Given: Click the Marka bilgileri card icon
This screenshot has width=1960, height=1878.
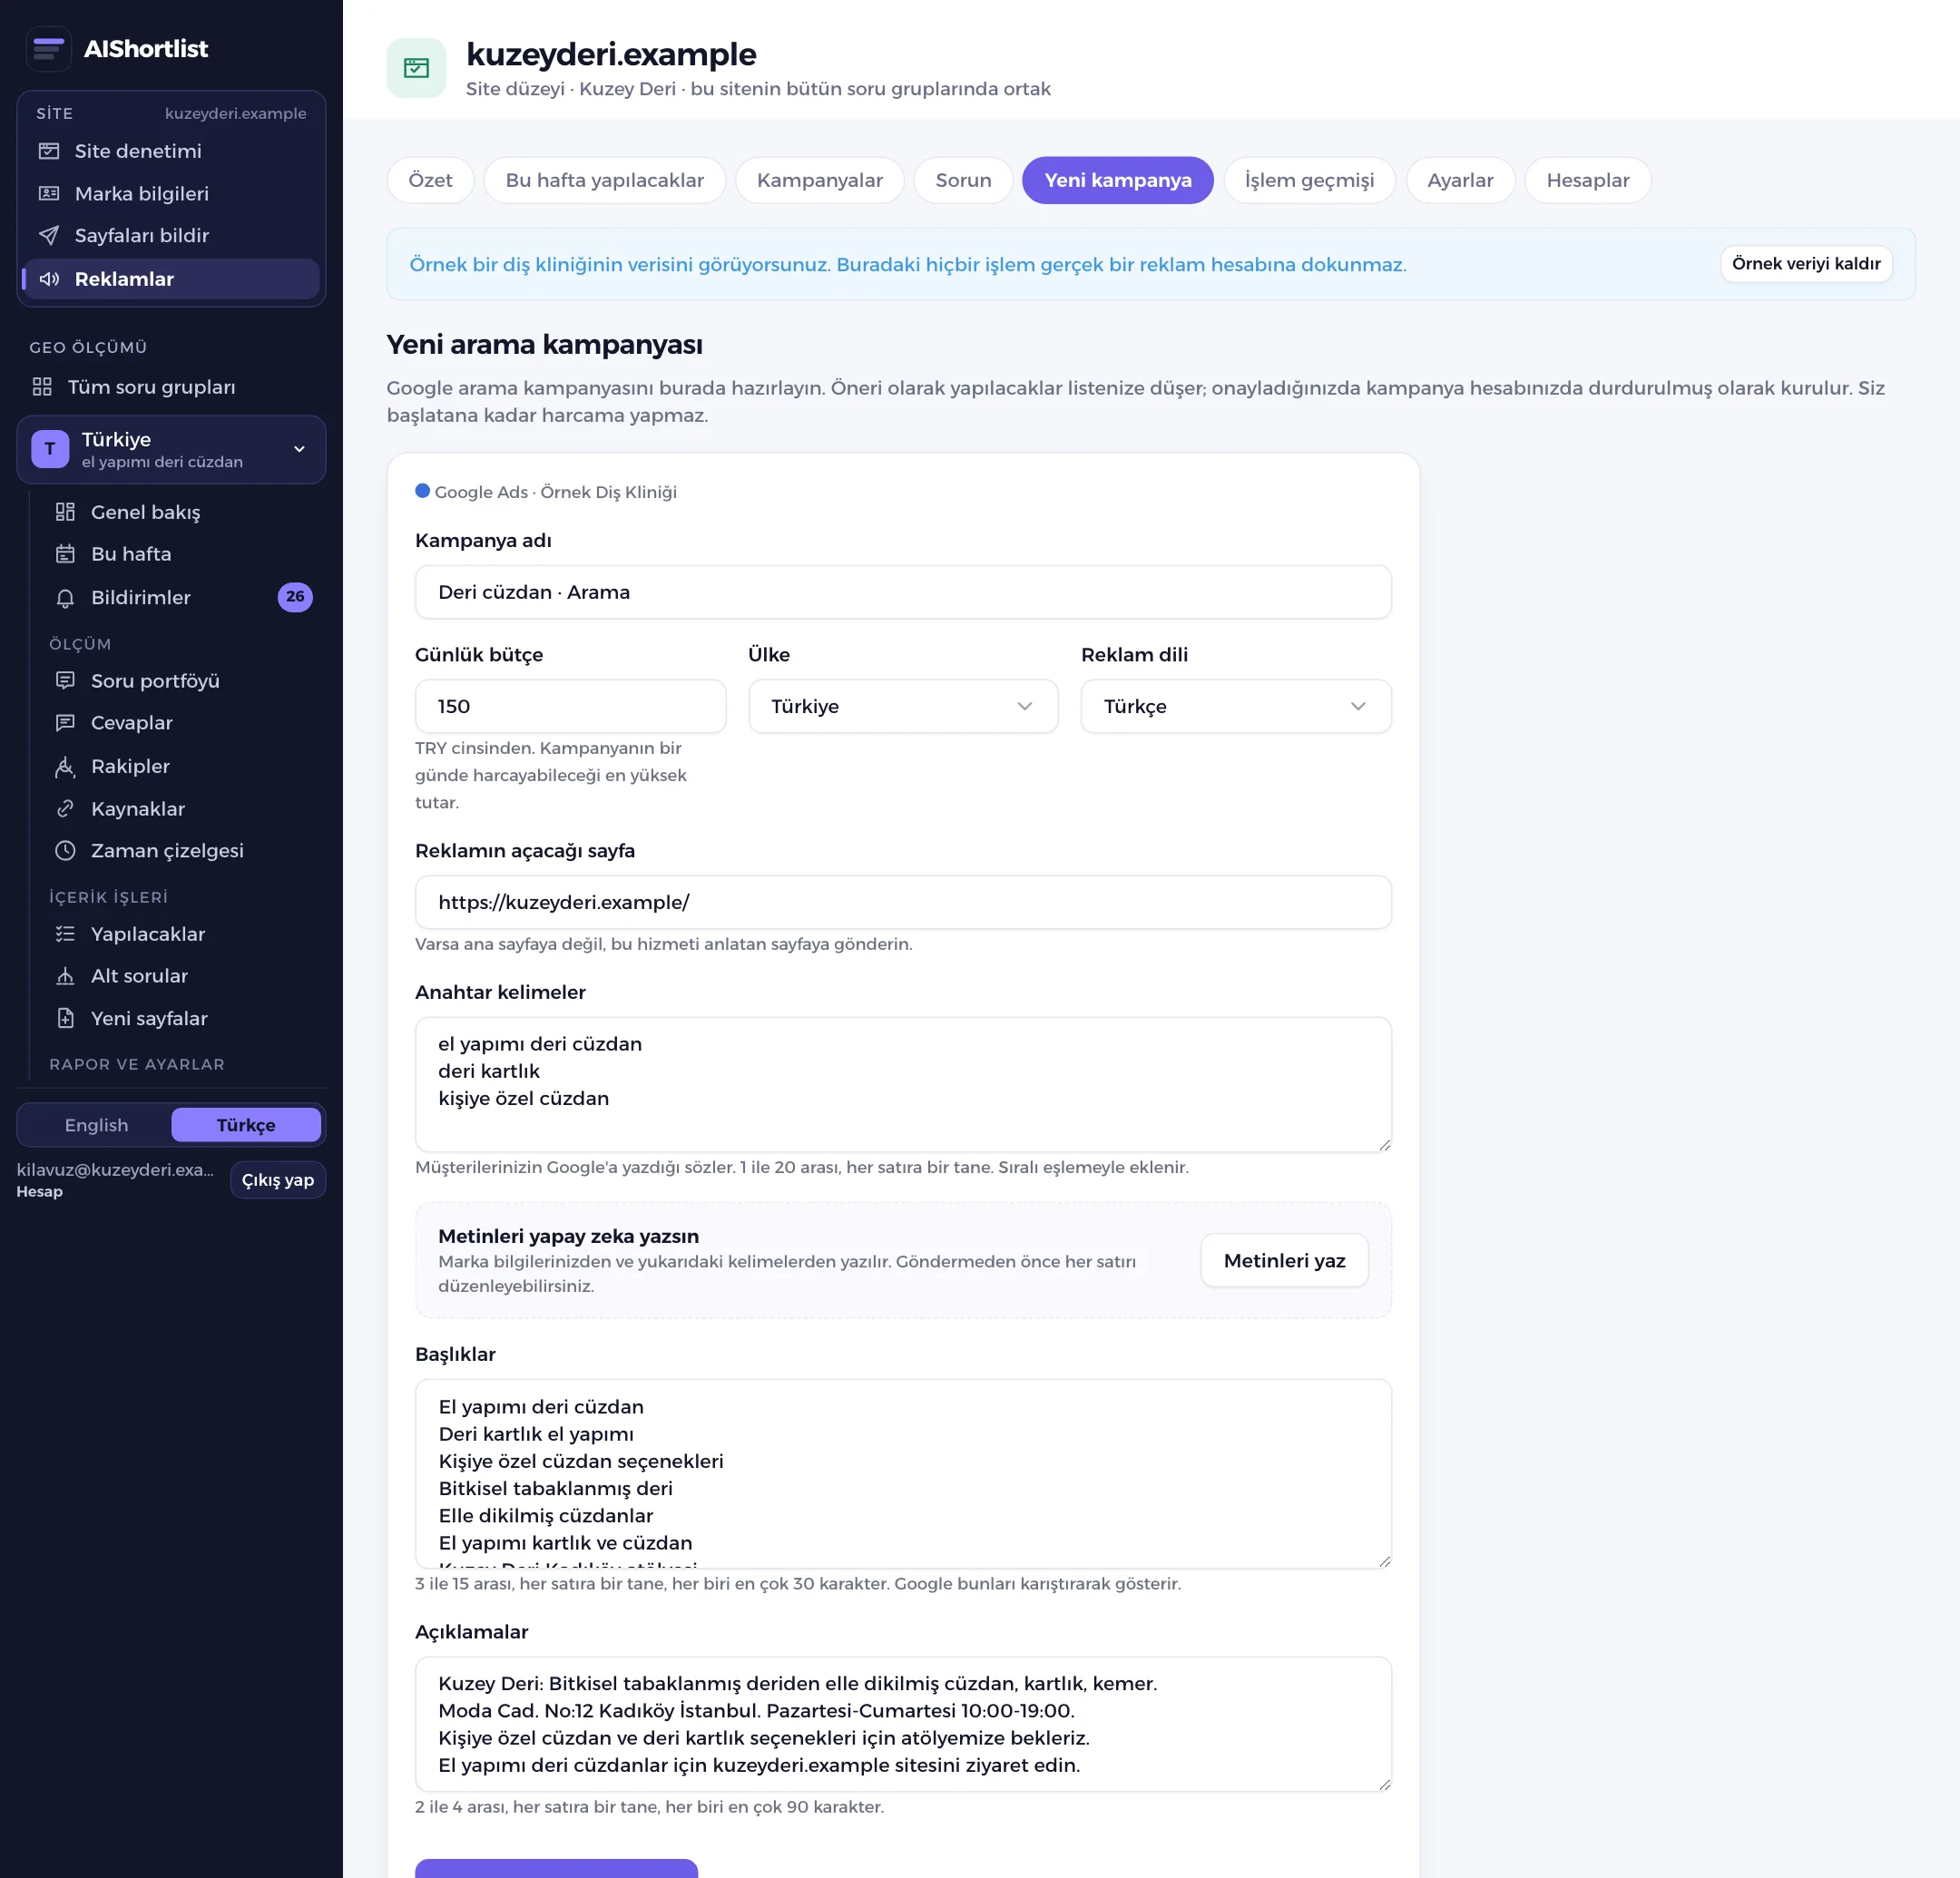Looking at the screenshot, I should tap(49, 193).
